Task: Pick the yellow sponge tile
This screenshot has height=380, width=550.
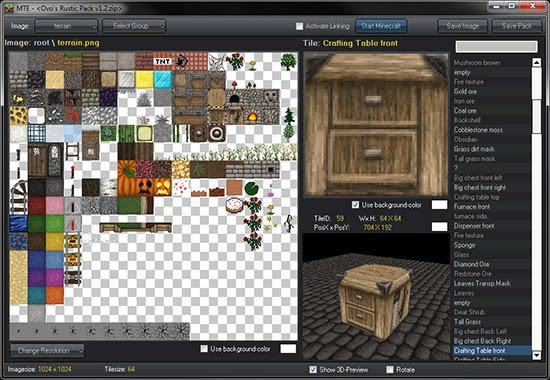Action: click(x=19, y=116)
